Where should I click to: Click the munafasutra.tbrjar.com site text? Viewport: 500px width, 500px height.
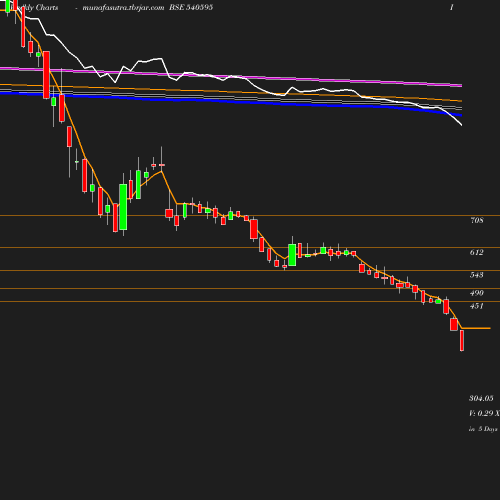(x=123, y=8)
